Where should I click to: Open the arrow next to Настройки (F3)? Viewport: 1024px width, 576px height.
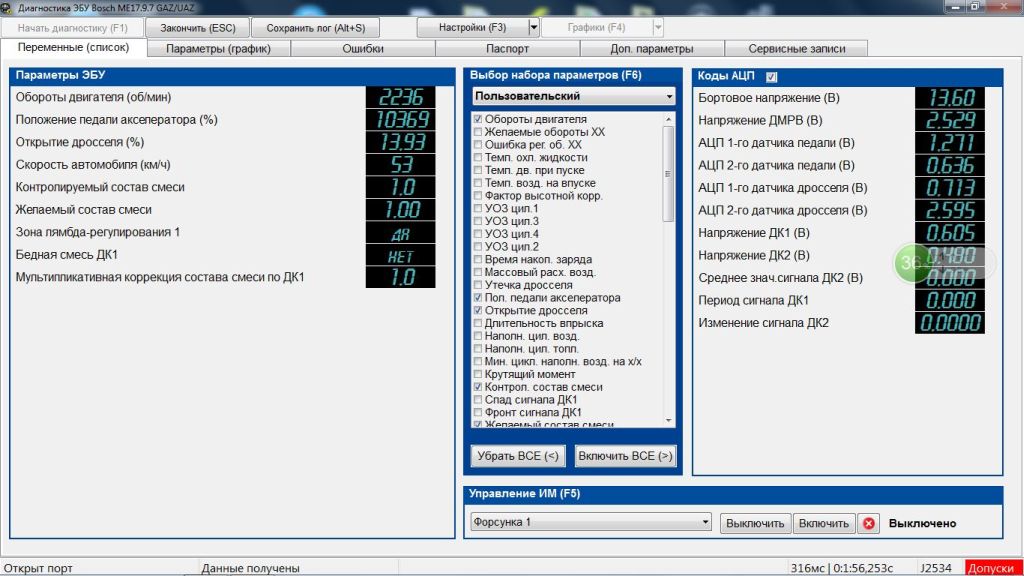click(x=534, y=28)
